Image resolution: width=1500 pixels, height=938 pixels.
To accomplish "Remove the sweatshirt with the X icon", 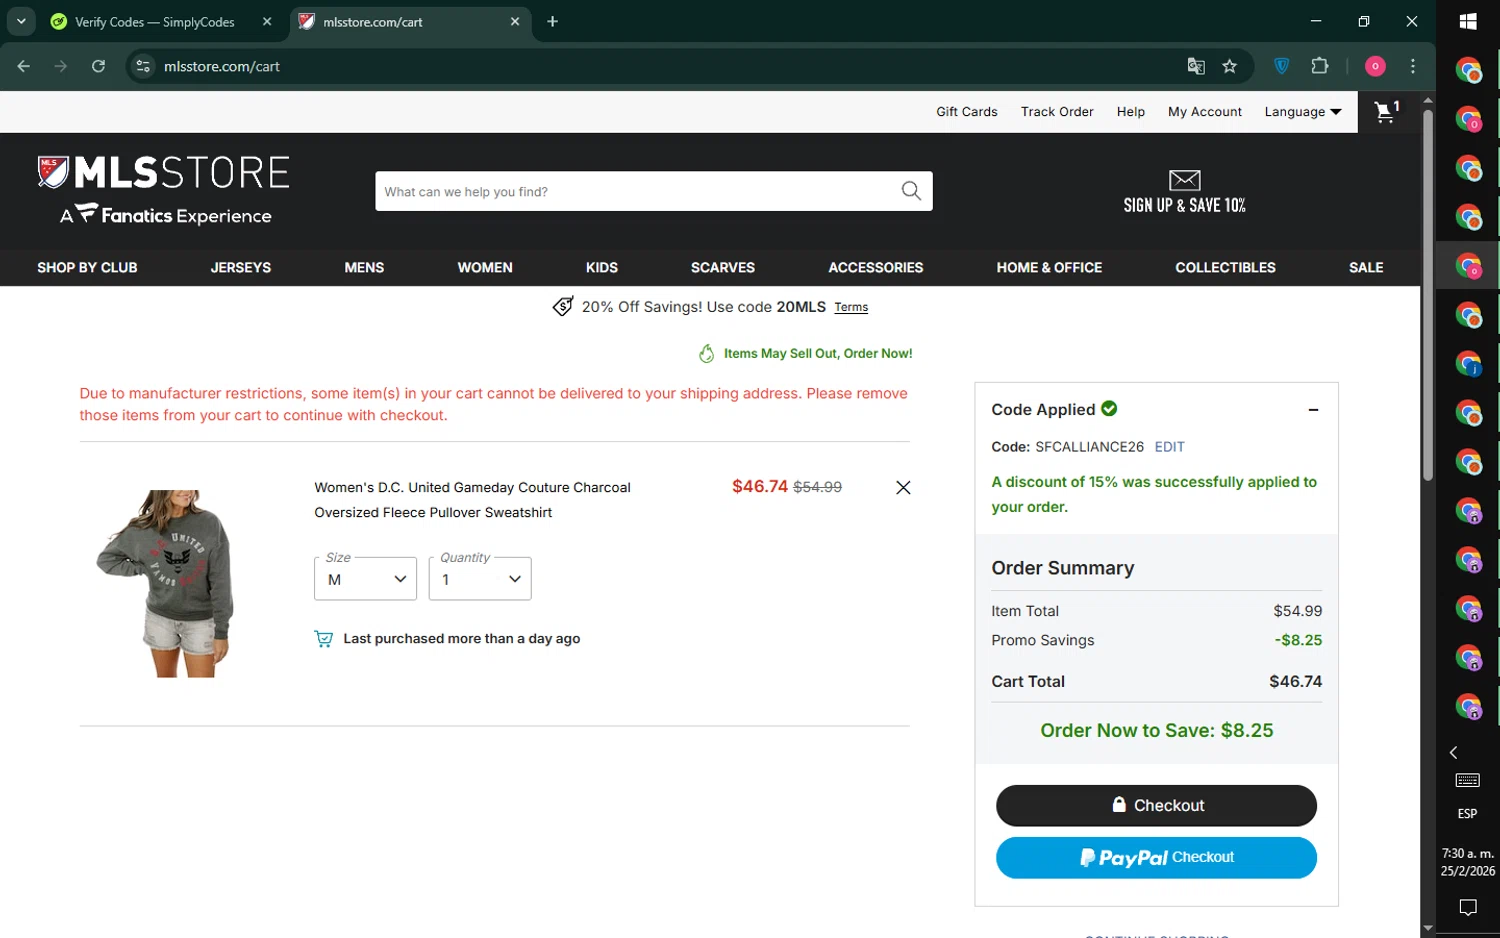I will 903,488.
